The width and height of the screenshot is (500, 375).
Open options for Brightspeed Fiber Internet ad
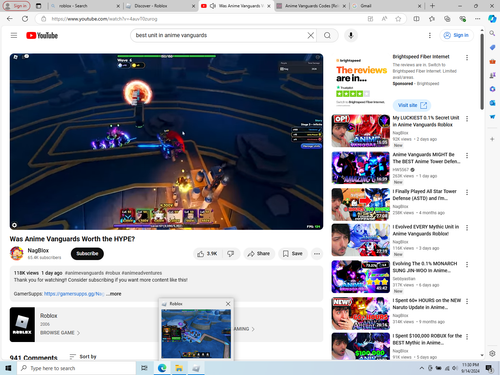(x=467, y=58)
